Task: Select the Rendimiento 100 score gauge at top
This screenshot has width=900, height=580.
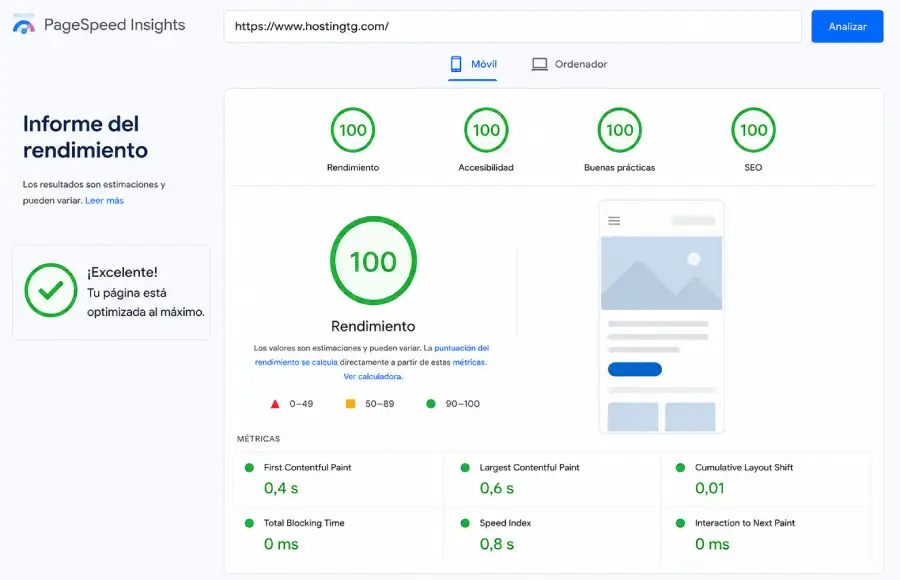Action: 352,130
